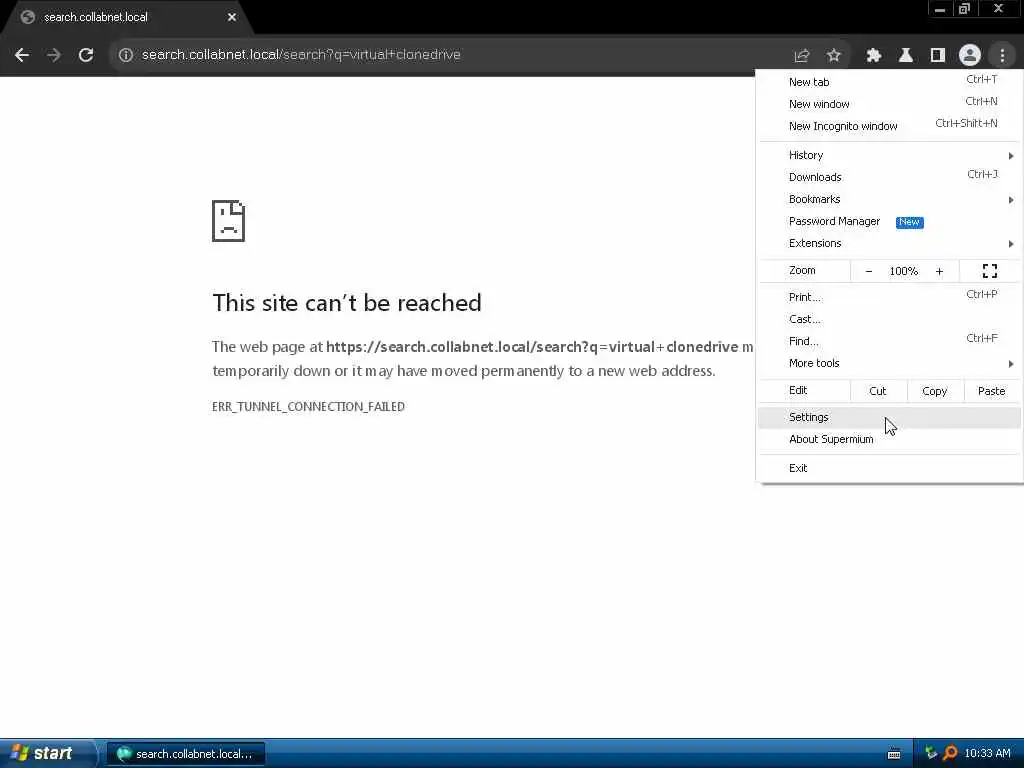Close the search.collabnet.local tab
The width and height of the screenshot is (1024, 768).
click(x=232, y=17)
